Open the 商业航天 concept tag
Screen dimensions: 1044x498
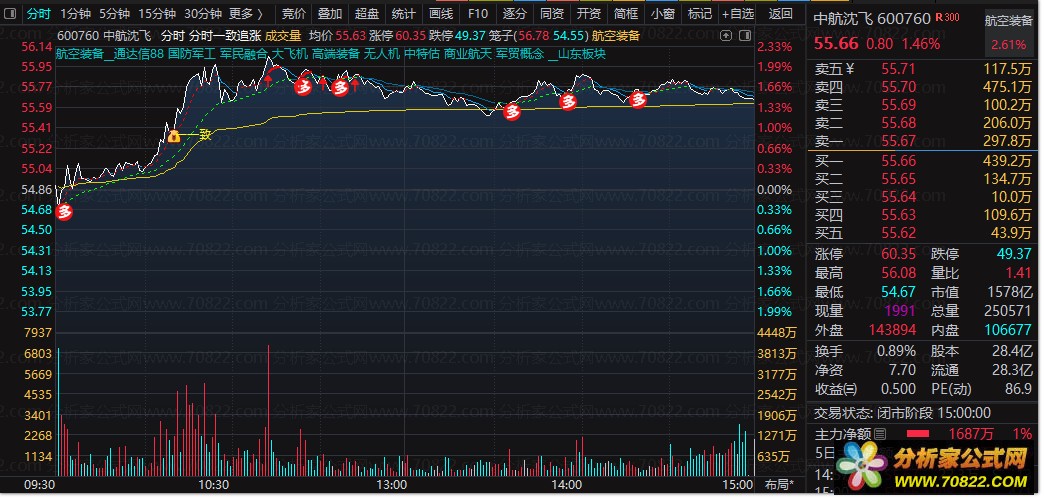point(467,54)
